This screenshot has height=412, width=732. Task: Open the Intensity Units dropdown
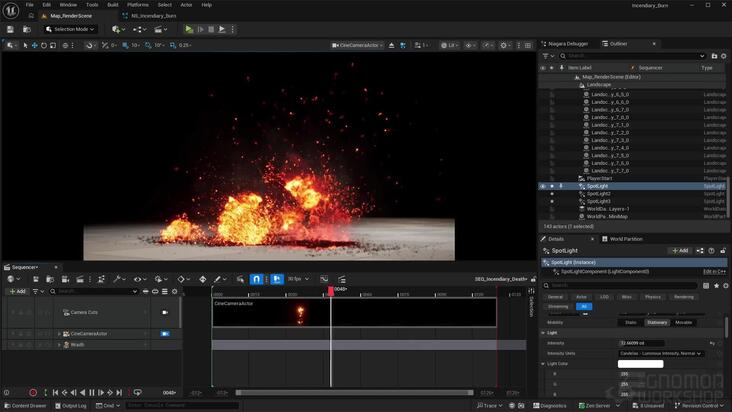click(x=661, y=353)
